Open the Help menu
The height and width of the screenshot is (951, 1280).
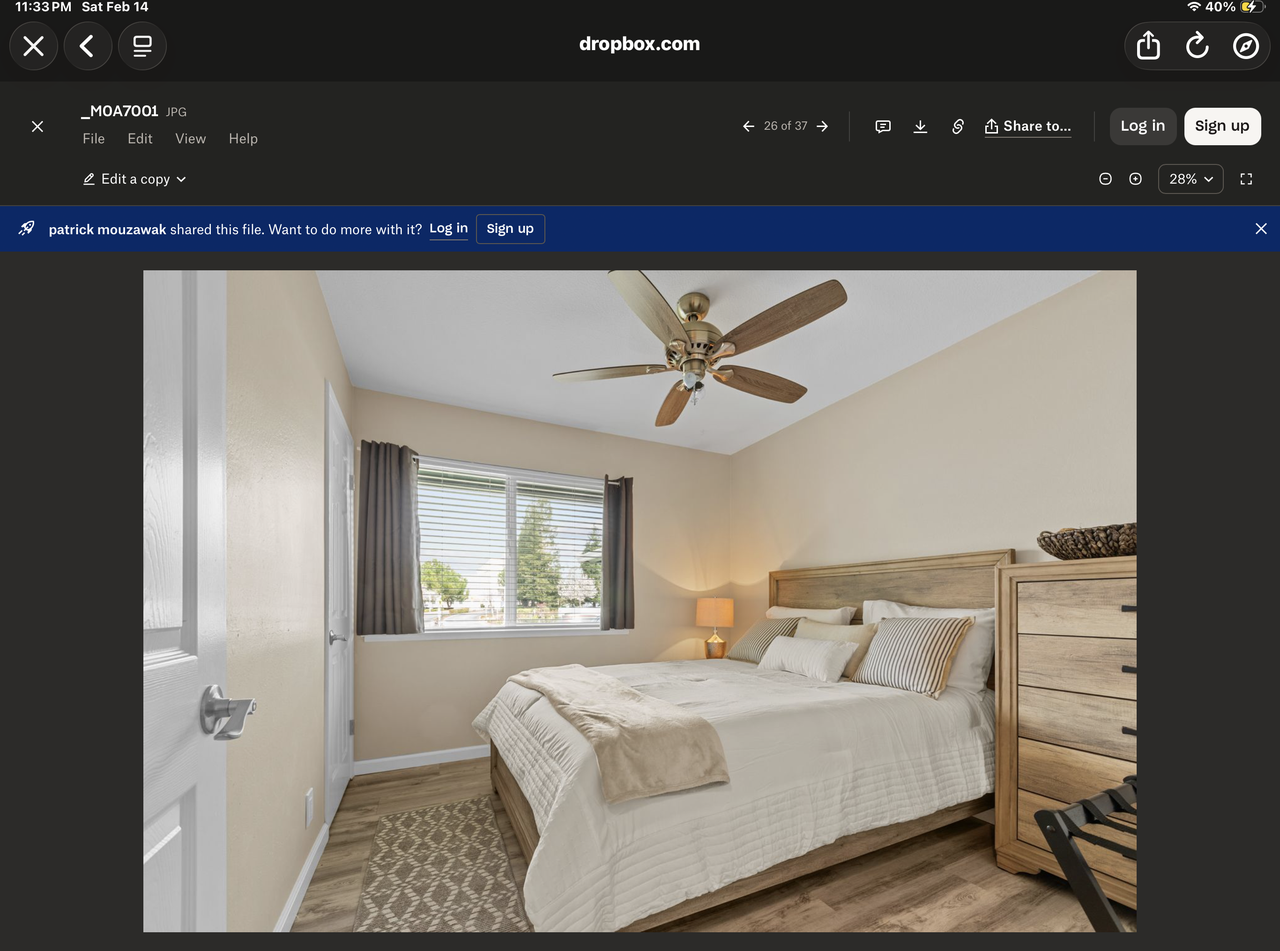243,139
